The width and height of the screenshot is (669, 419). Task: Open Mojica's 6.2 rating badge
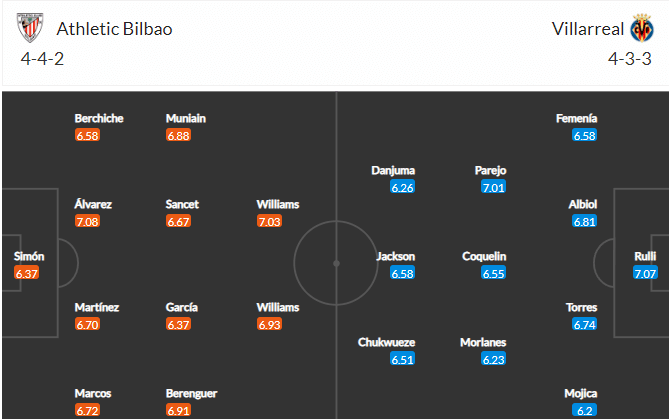click(585, 410)
